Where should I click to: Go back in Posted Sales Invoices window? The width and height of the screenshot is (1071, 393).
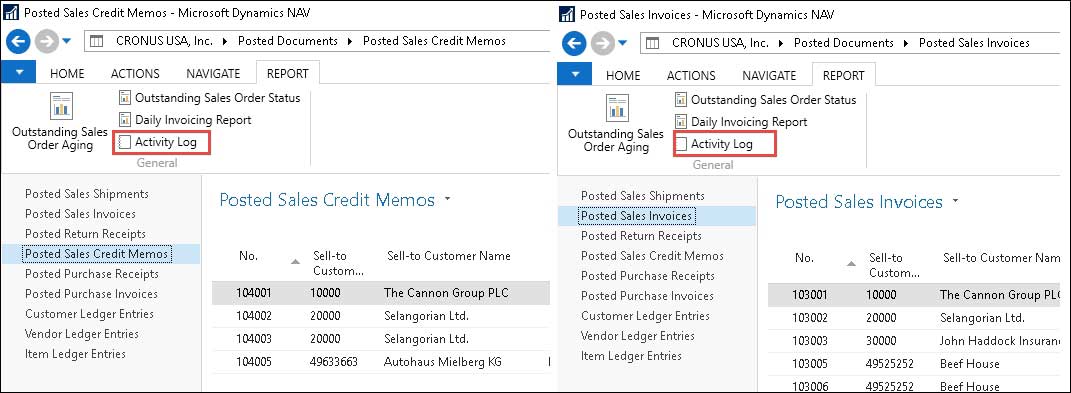tap(574, 44)
